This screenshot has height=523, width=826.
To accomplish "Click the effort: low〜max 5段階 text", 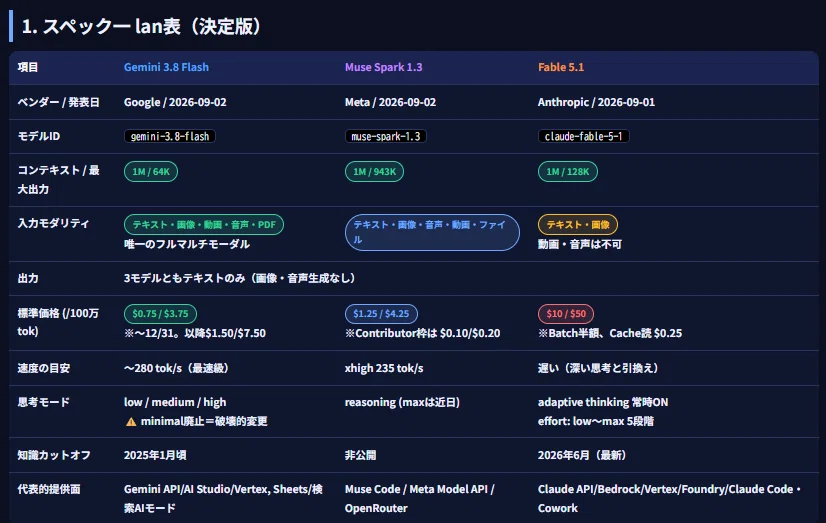I will 595,421.
